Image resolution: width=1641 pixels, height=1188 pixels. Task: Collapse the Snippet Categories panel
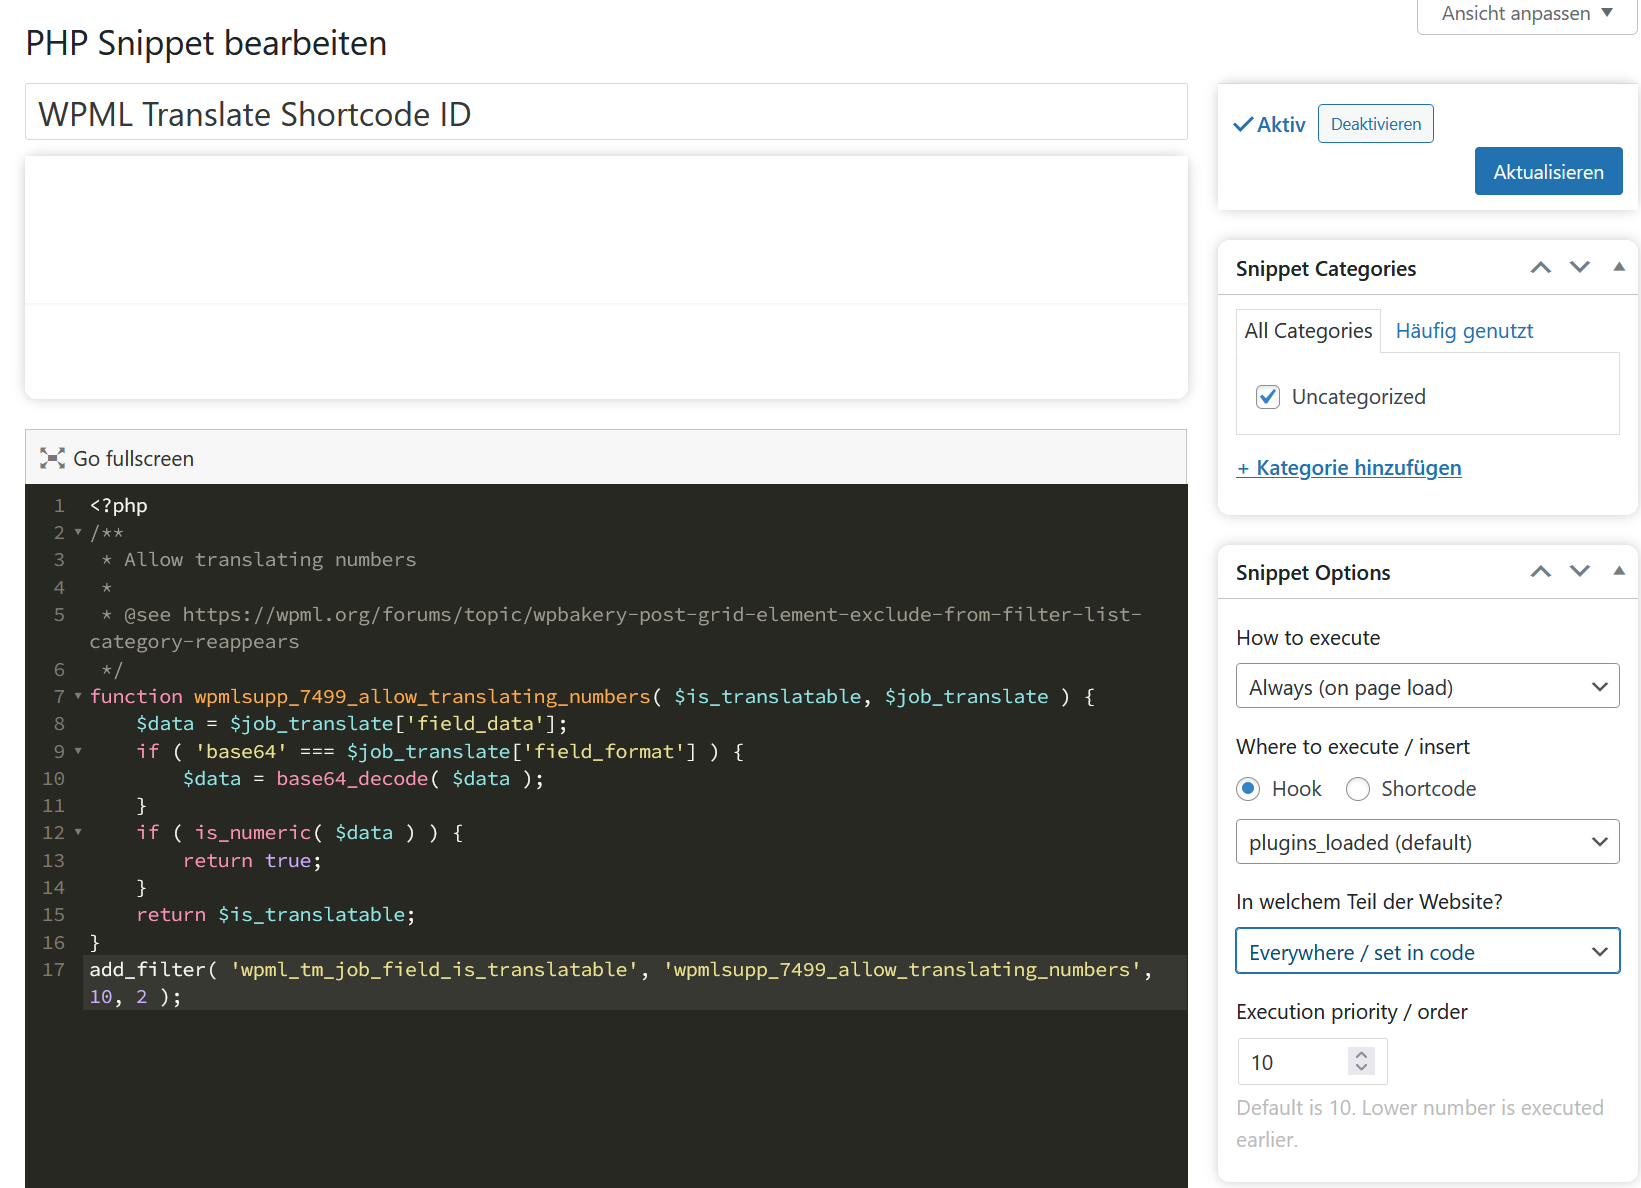1618,267
